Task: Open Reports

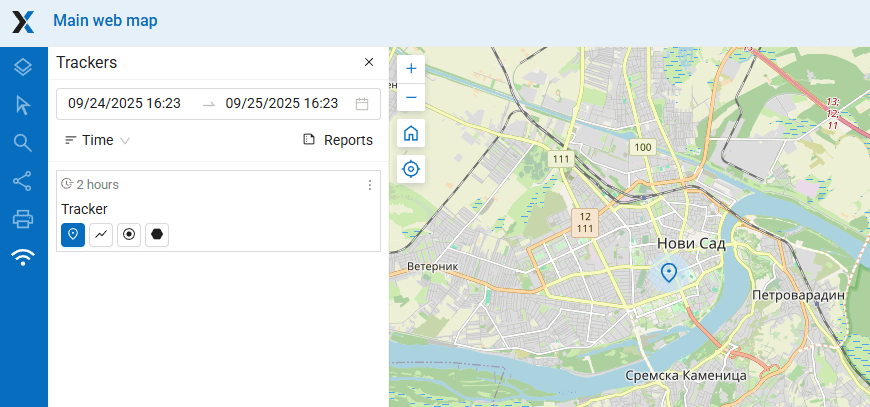Action: pos(338,140)
